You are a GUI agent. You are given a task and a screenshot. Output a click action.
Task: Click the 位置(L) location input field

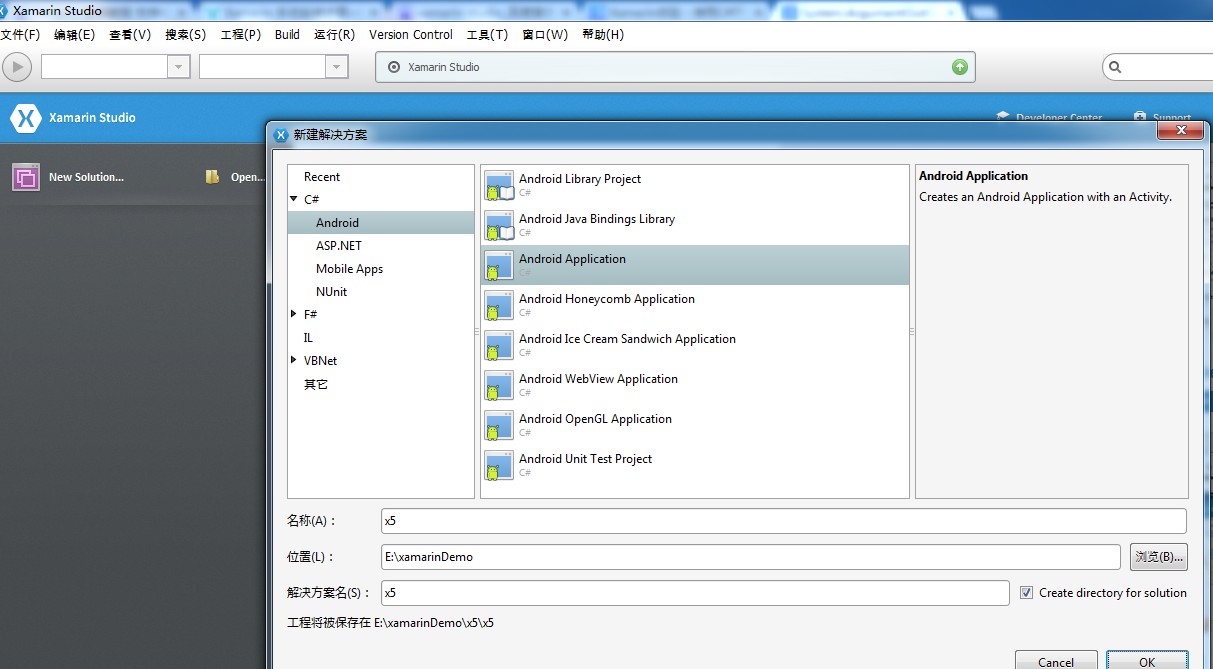tap(751, 557)
